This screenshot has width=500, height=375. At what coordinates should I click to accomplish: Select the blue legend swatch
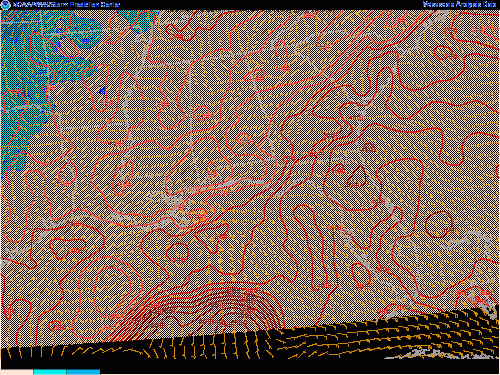83,372
